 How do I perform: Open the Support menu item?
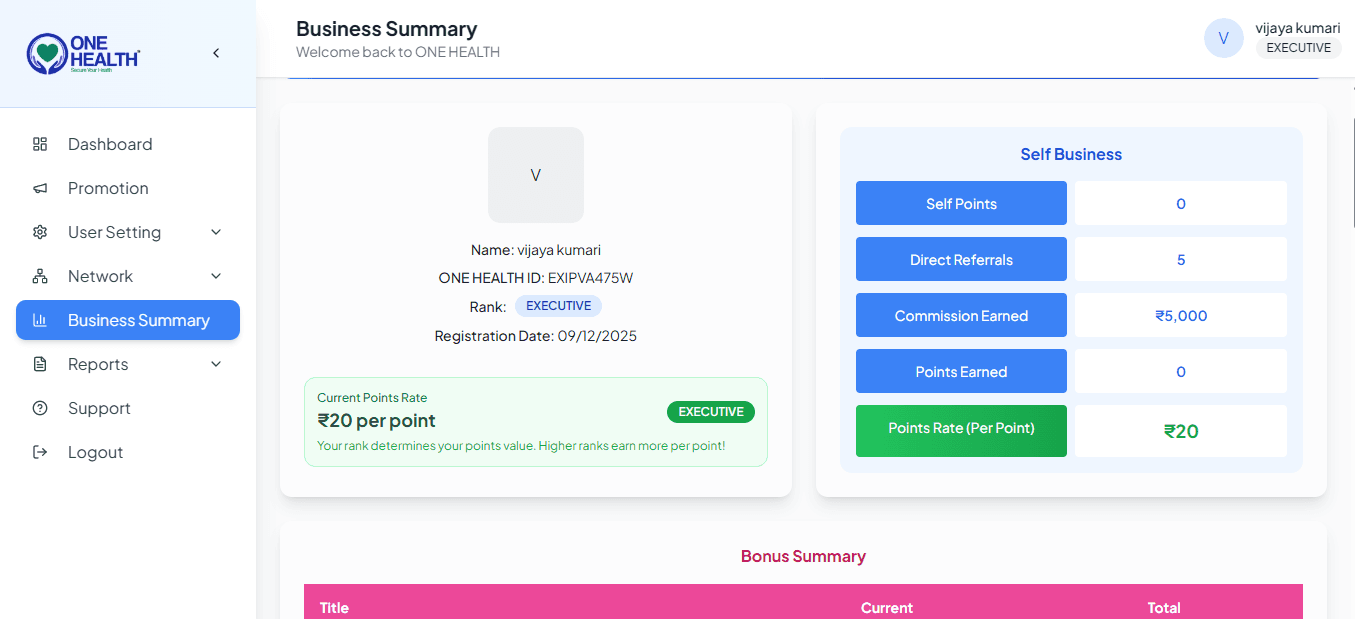click(128, 408)
